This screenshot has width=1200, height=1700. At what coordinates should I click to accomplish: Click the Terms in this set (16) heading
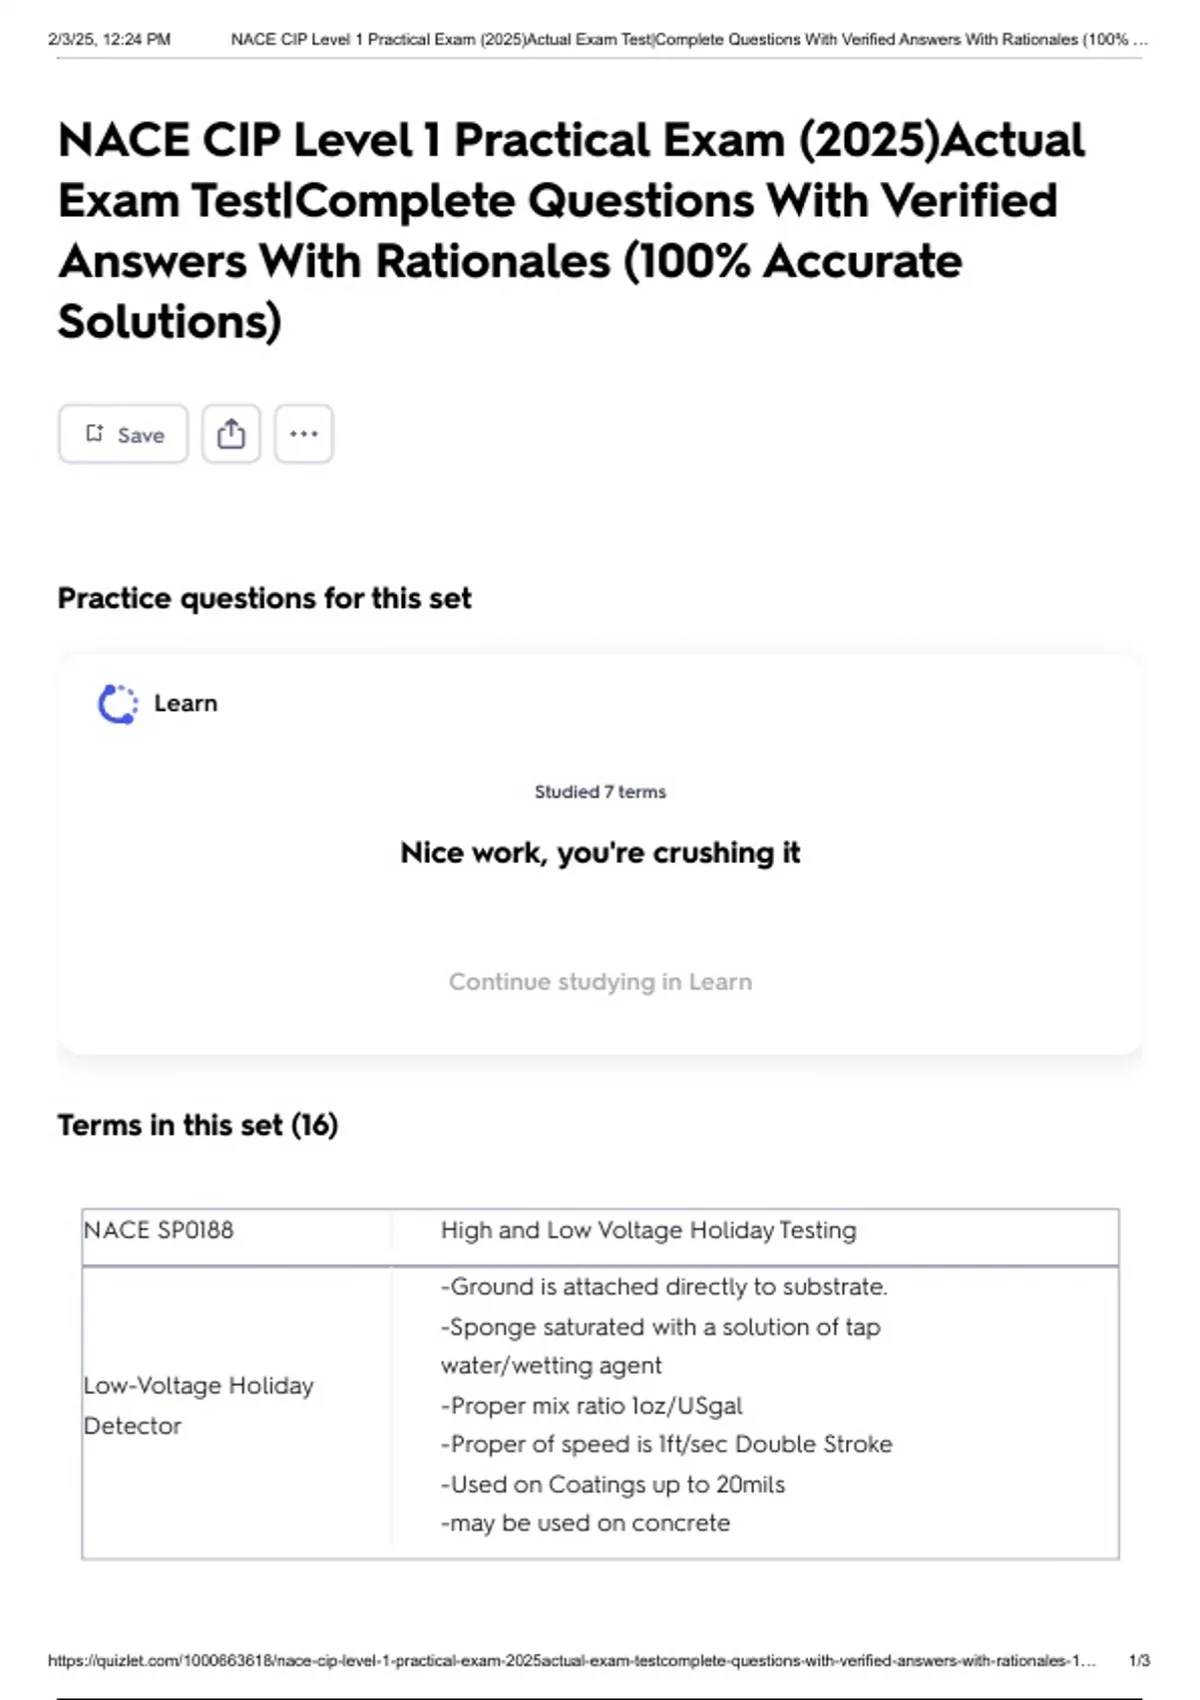(x=198, y=1125)
